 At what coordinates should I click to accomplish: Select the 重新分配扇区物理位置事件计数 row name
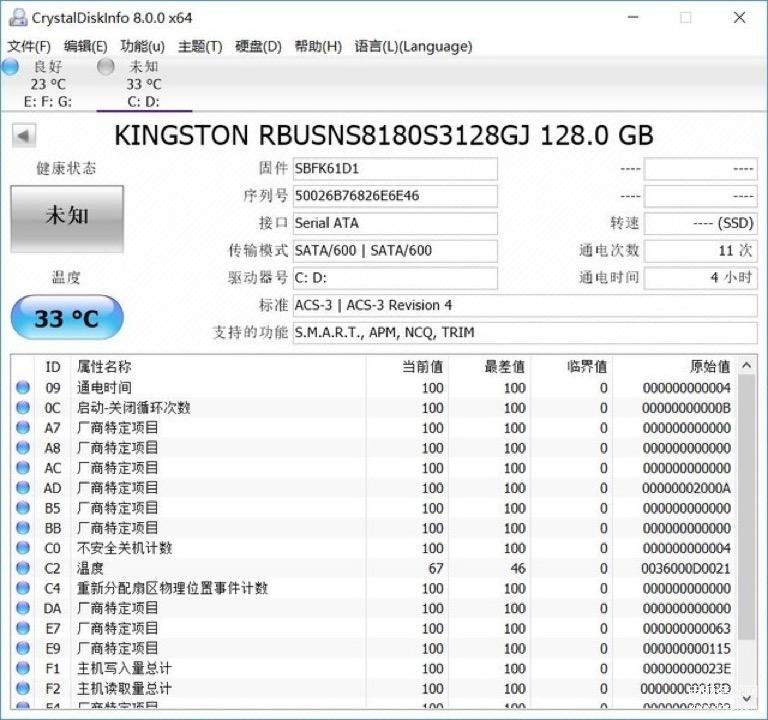tap(172, 588)
